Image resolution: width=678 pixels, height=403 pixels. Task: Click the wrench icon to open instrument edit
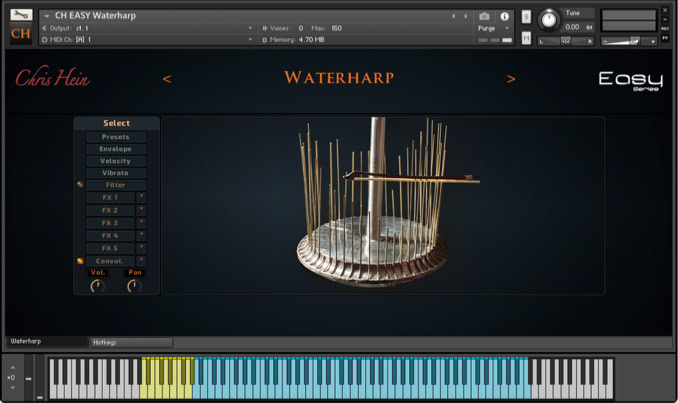point(21,15)
